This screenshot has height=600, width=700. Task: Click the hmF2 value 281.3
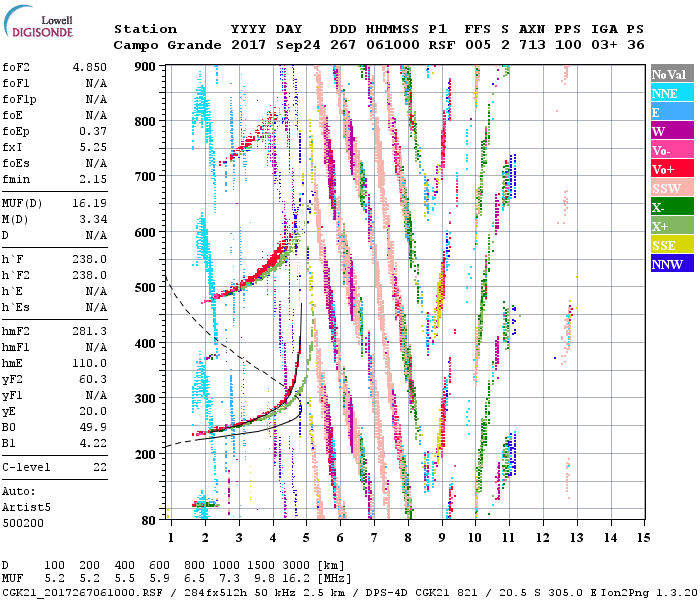(90, 331)
